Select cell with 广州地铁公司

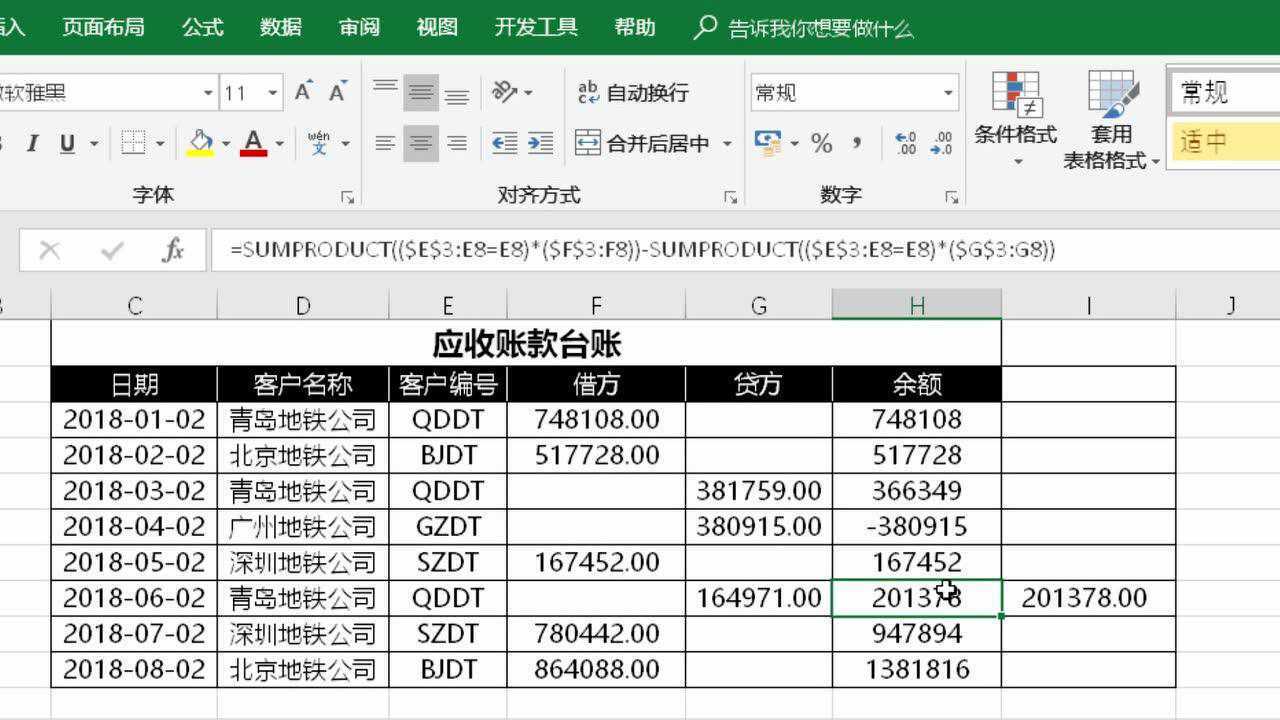(x=303, y=526)
